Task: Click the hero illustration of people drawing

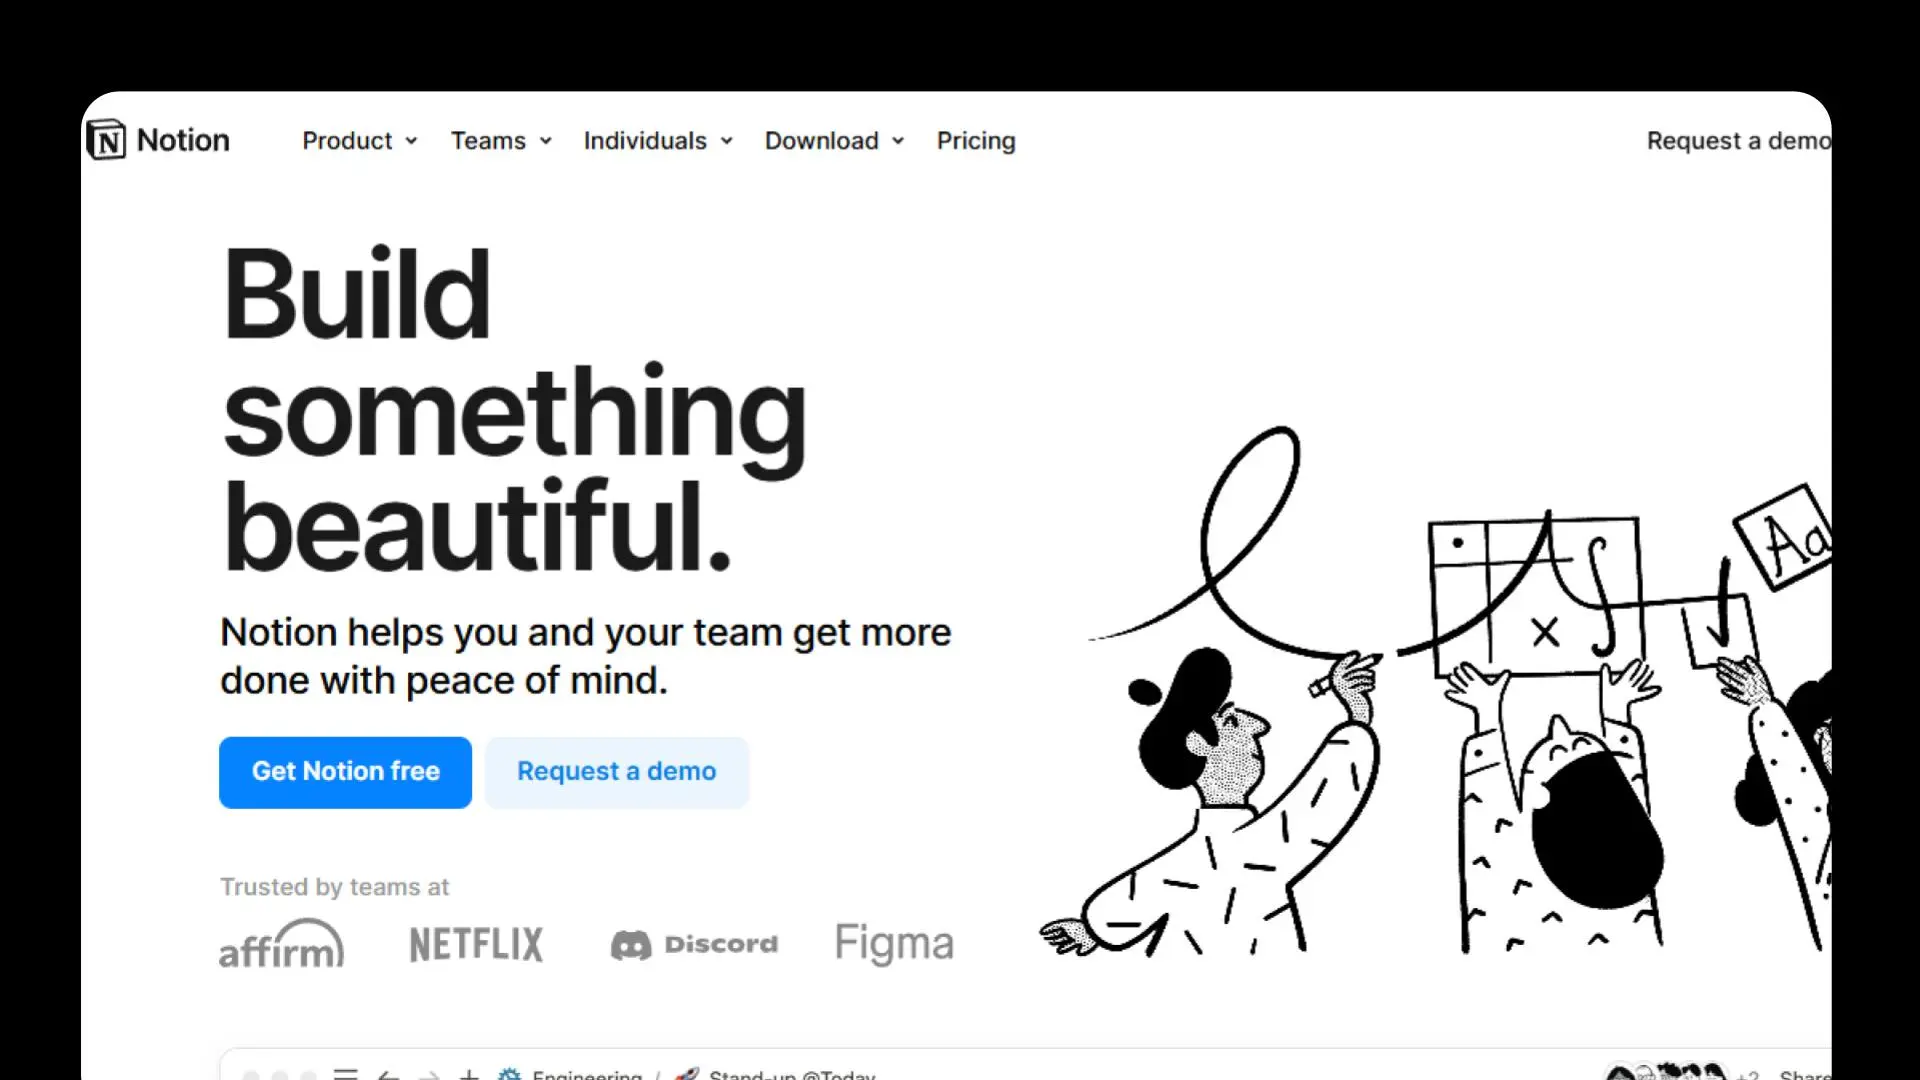Action: tap(1435, 690)
